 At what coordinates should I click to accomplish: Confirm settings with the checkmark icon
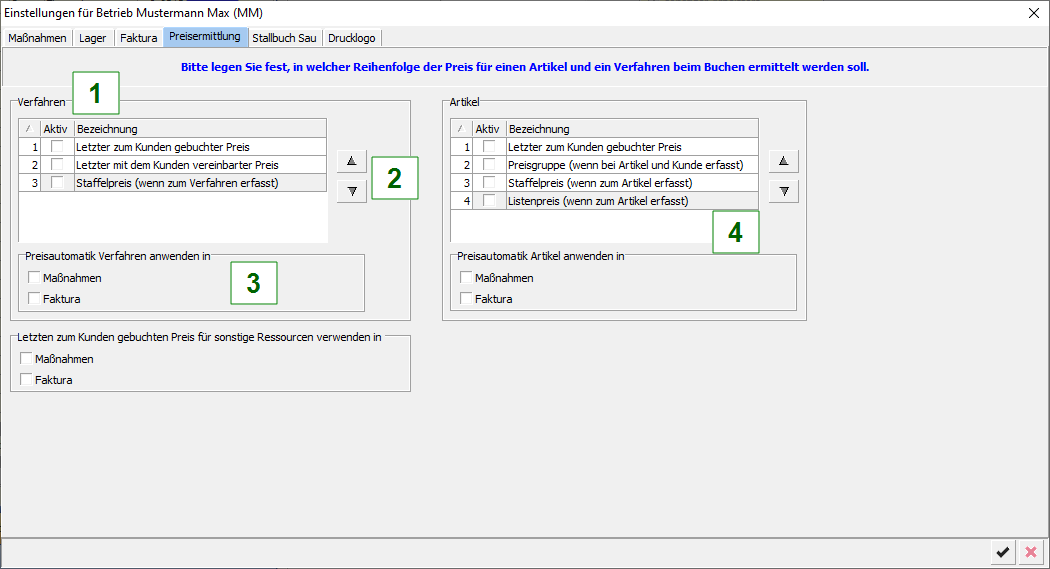pyautogui.click(x=1002, y=552)
